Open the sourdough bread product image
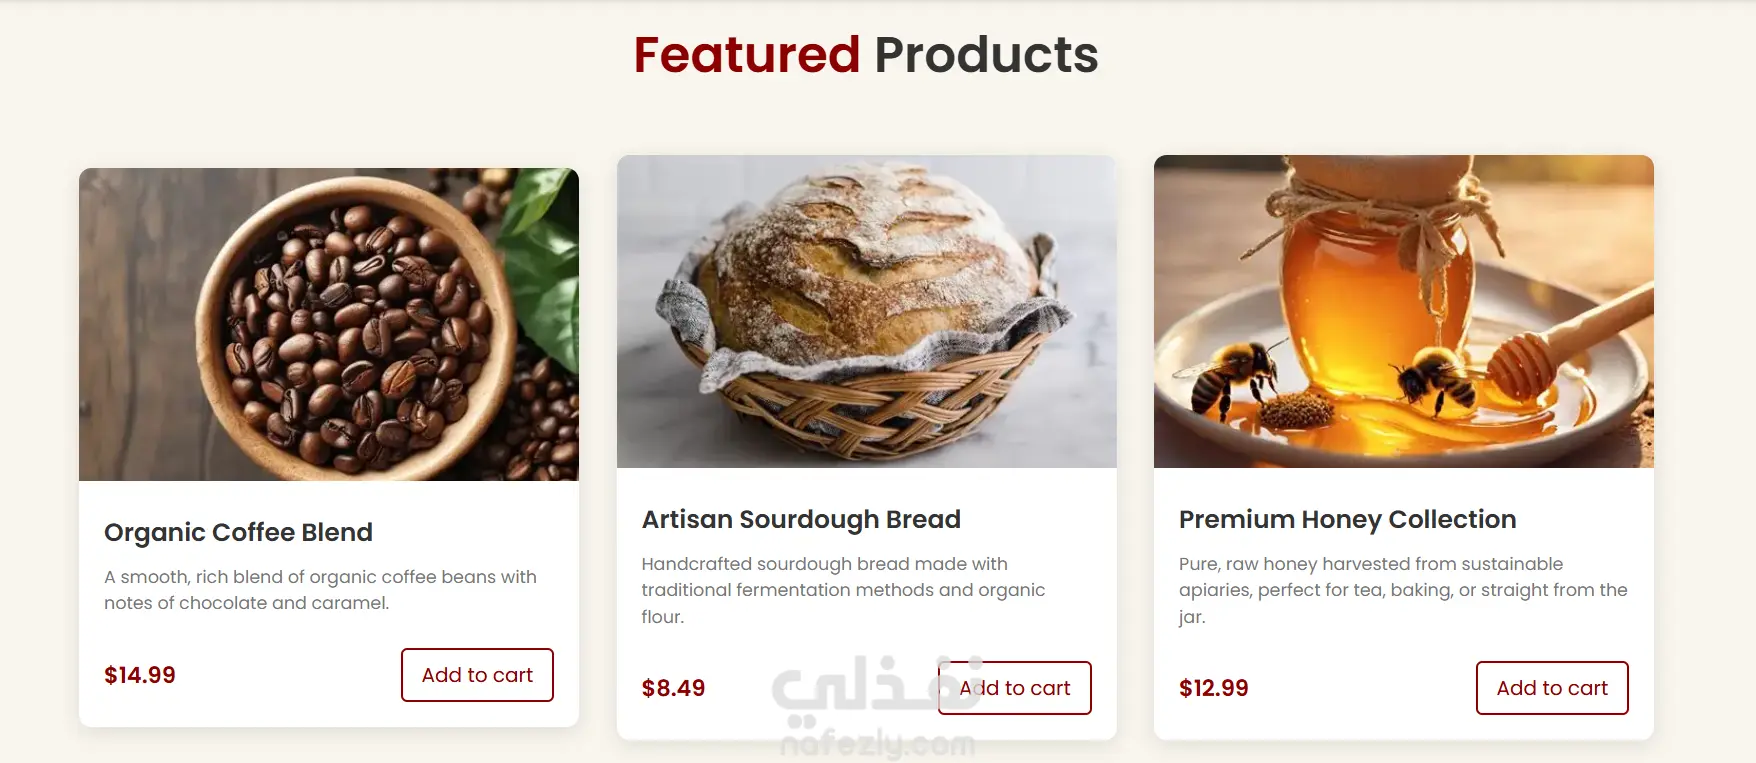1756x763 pixels. click(x=867, y=311)
